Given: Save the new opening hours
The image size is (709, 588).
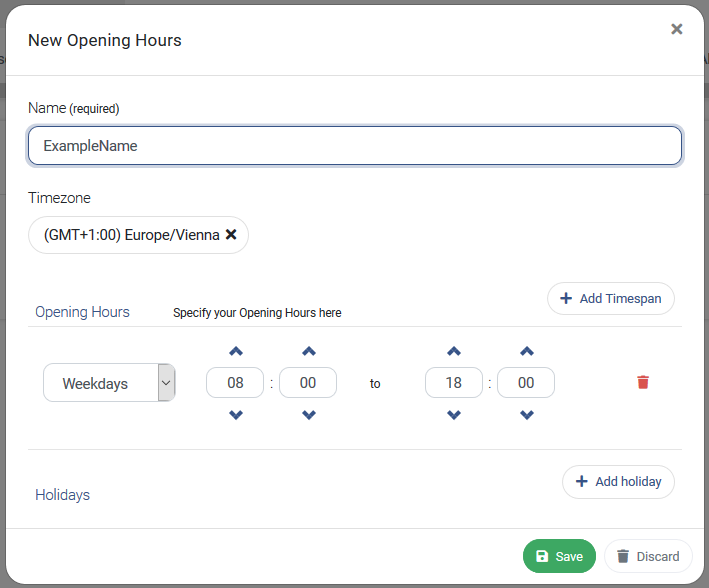Looking at the screenshot, I should 559,556.
